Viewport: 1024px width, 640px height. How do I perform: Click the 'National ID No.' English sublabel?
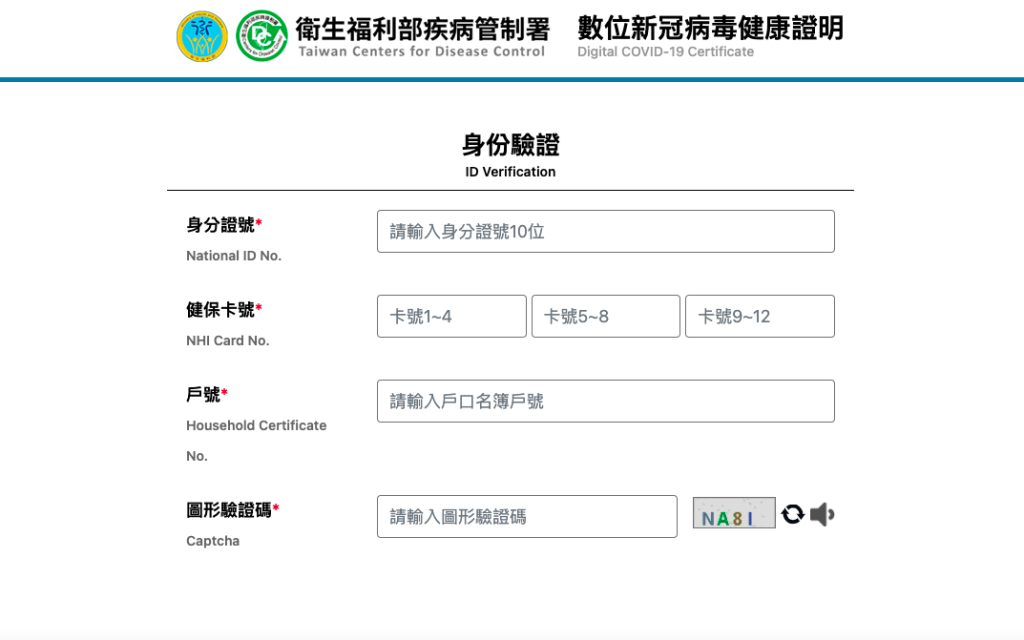234,256
